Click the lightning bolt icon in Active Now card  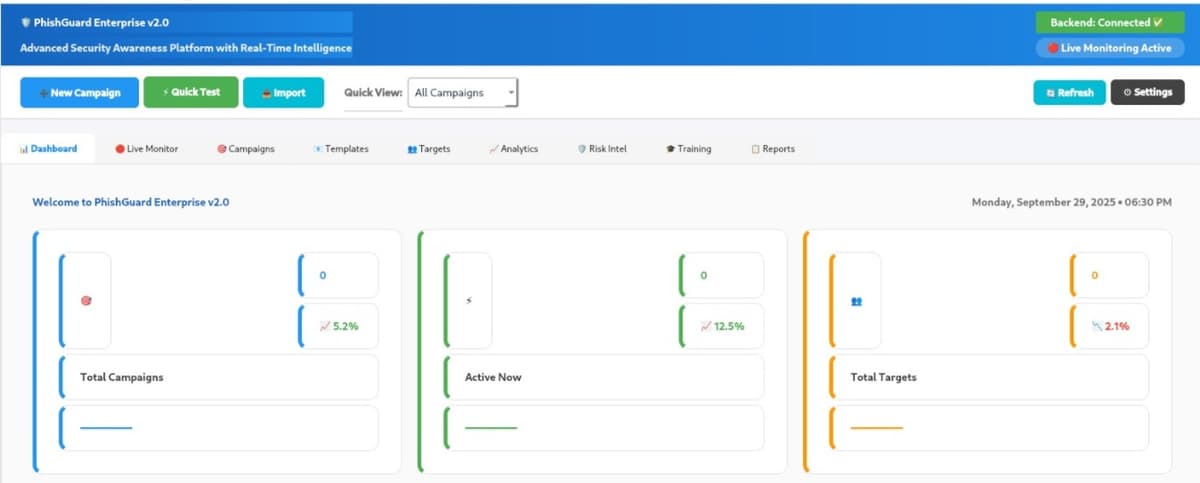point(470,300)
